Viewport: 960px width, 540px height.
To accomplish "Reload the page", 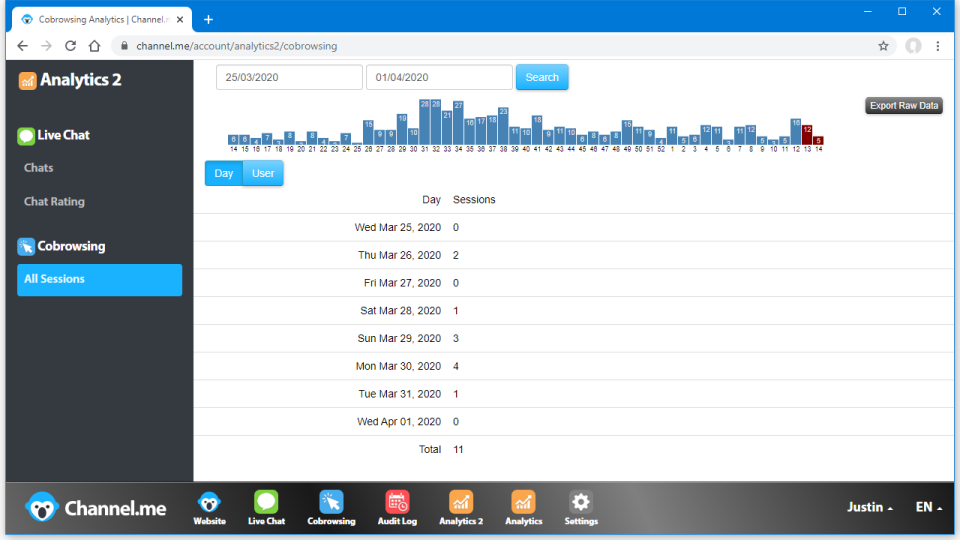I will 70,46.
